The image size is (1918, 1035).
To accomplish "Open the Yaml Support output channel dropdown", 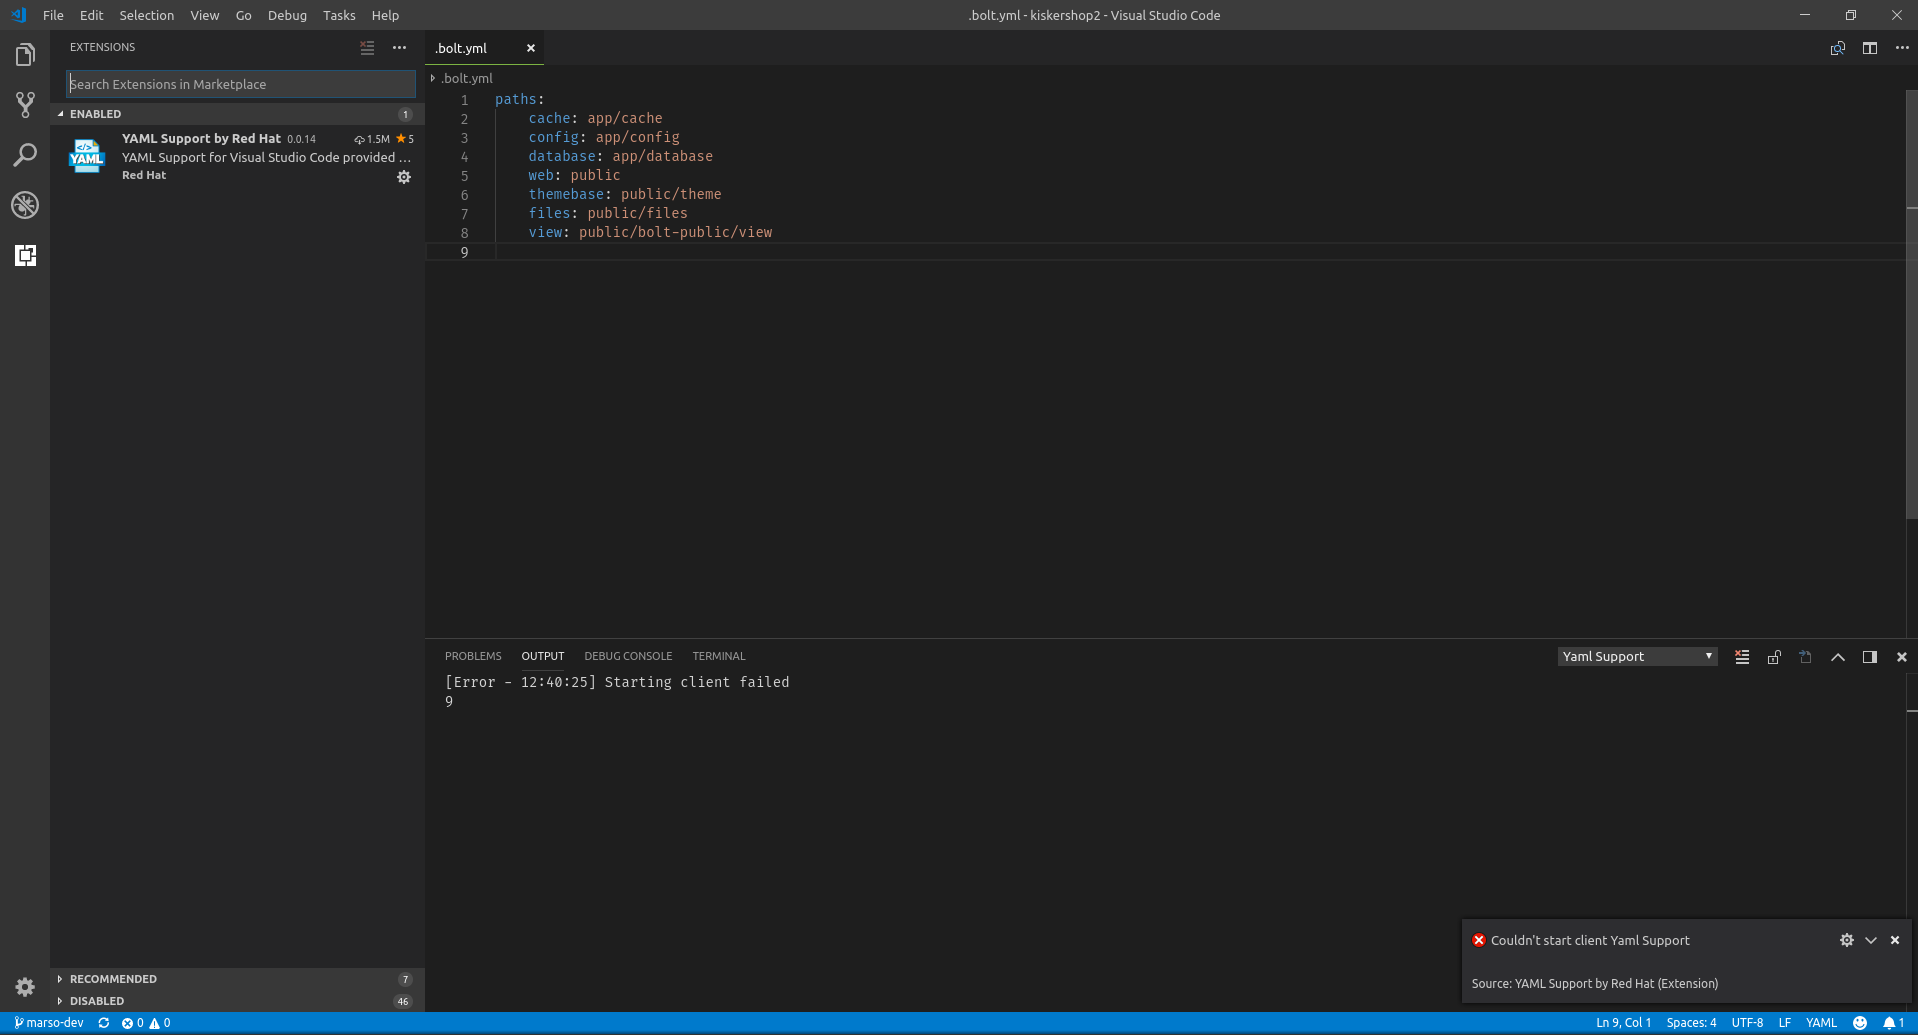I will pos(1637,657).
